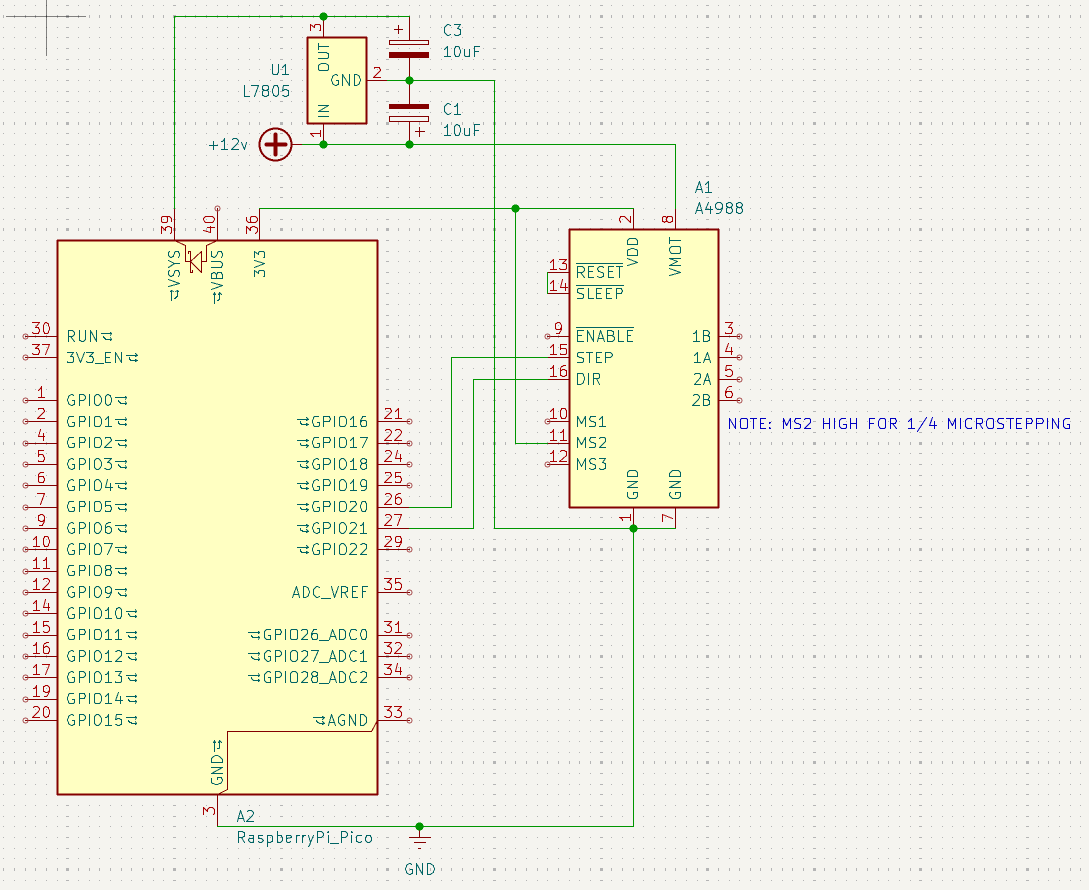
Task: Click the DIR pin label on A4988
Action: (x=588, y=379)
